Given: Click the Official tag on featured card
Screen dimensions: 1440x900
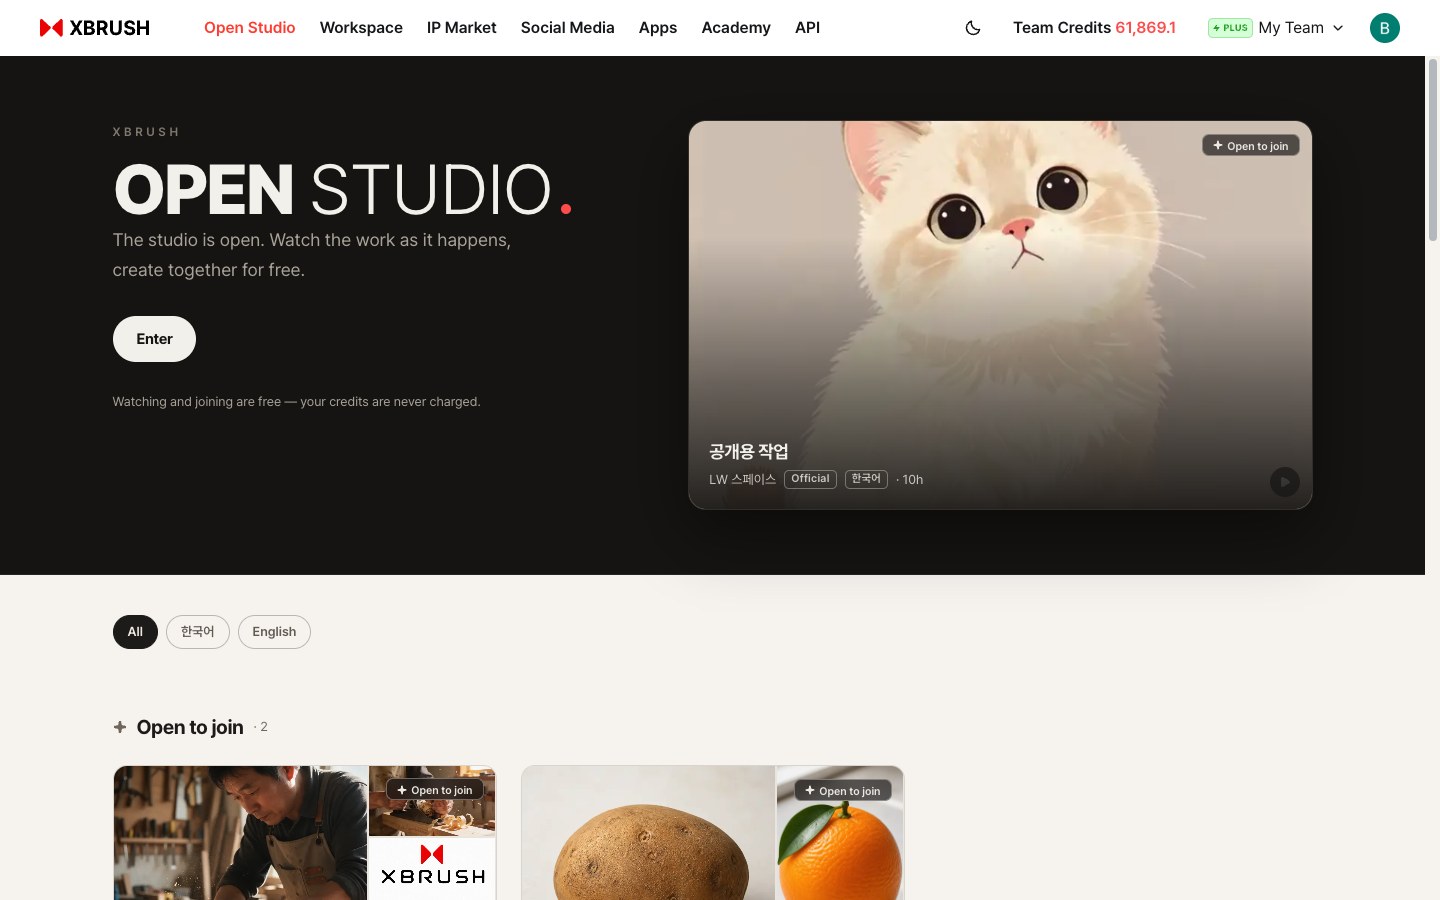Looking at the screenshot, I should pos(810,479).
